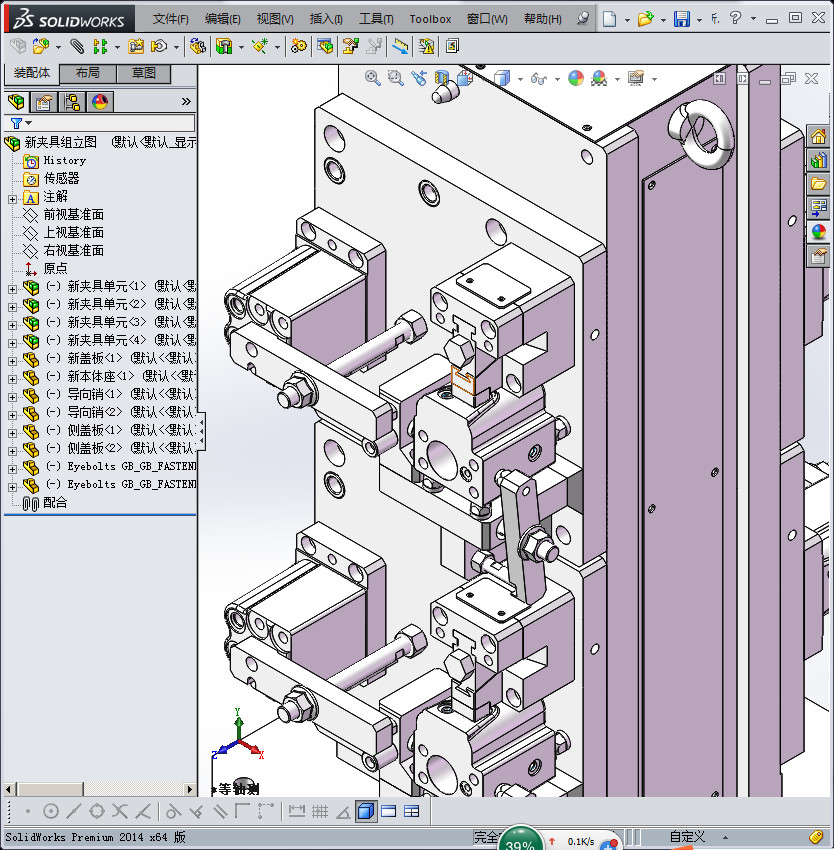Click the tree horizontal scrollbar right arrow
Viewport: 834px width, 850px height.
(189, 789)
